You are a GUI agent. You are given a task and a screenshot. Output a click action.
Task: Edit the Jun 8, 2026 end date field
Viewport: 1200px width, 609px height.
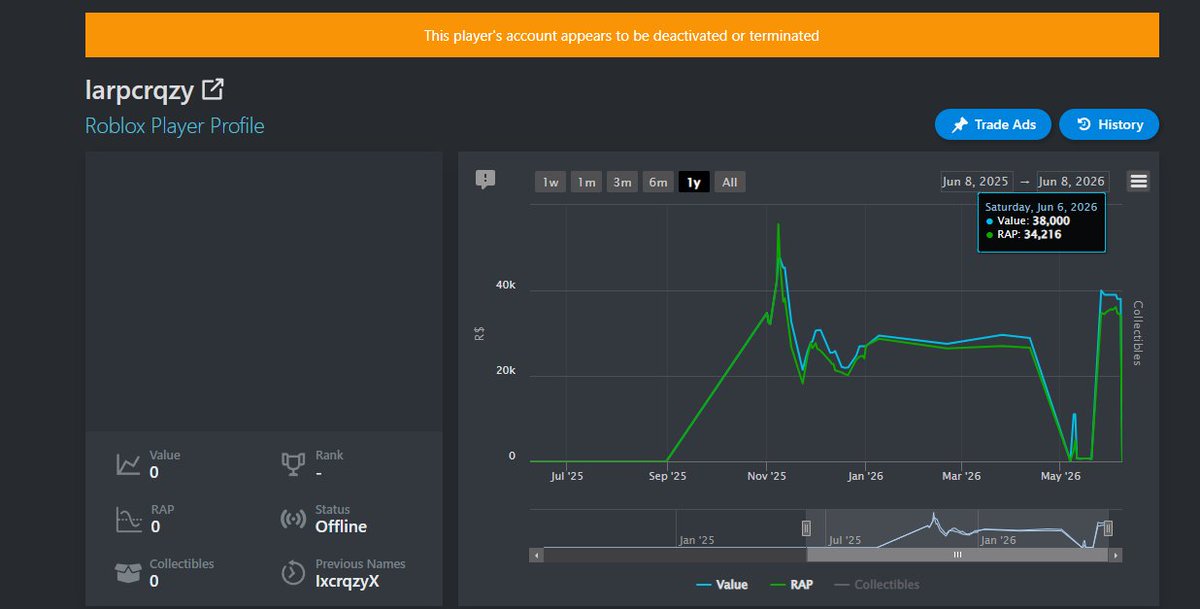coord(1073,181)
